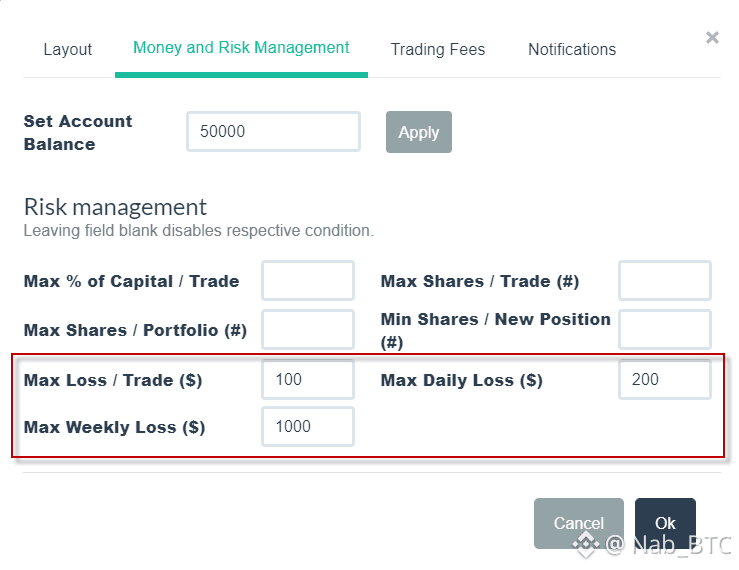Select Money and Risk Management tab

tap(241, 48)
